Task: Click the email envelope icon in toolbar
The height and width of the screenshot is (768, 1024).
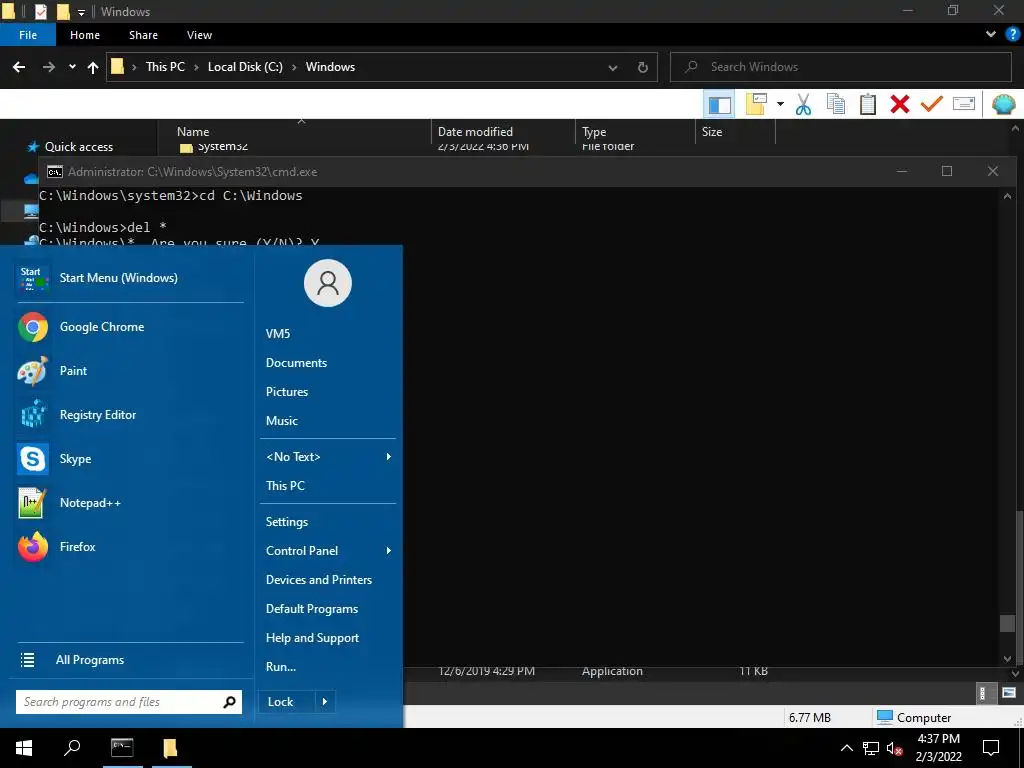Action: 964,104
